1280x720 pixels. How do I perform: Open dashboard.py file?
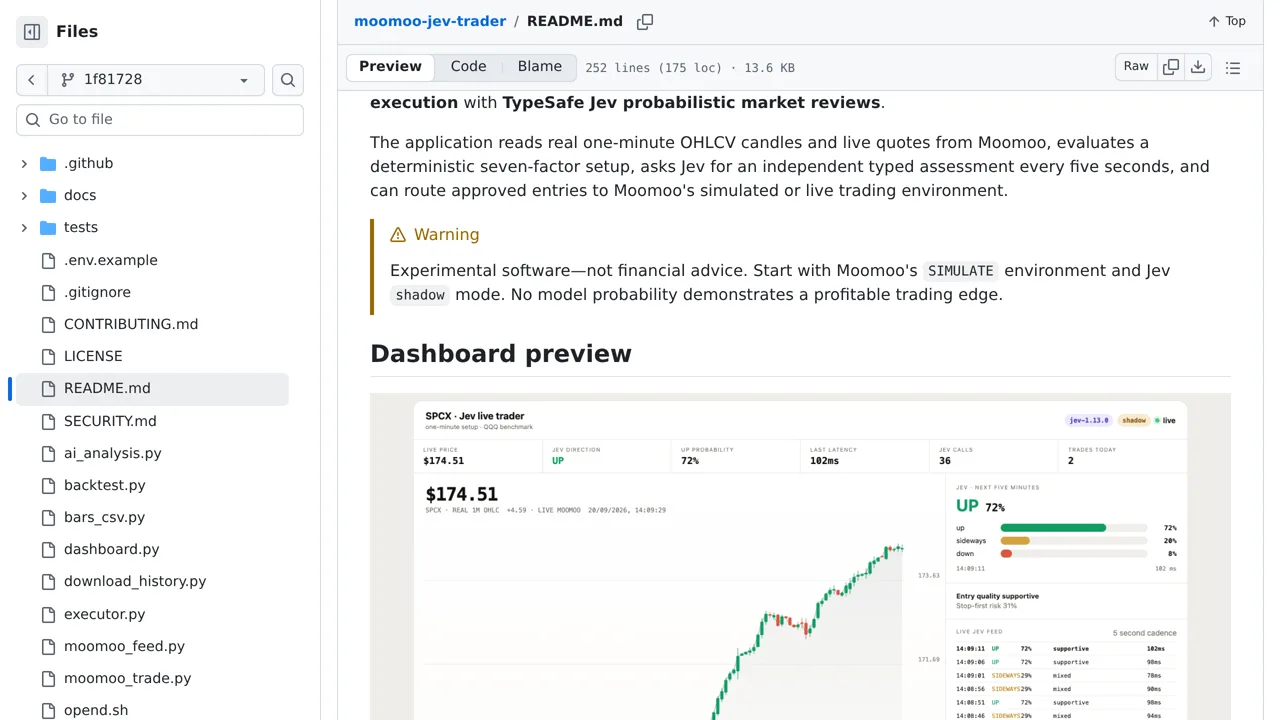tap(112, 549)
